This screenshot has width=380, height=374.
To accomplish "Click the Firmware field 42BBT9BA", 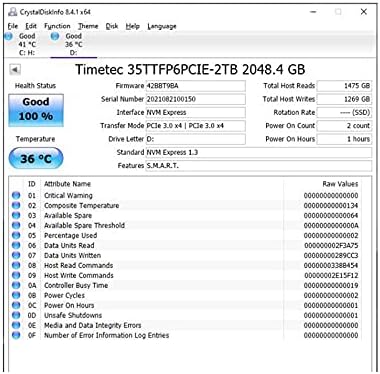I will click(x=195, y=86).
